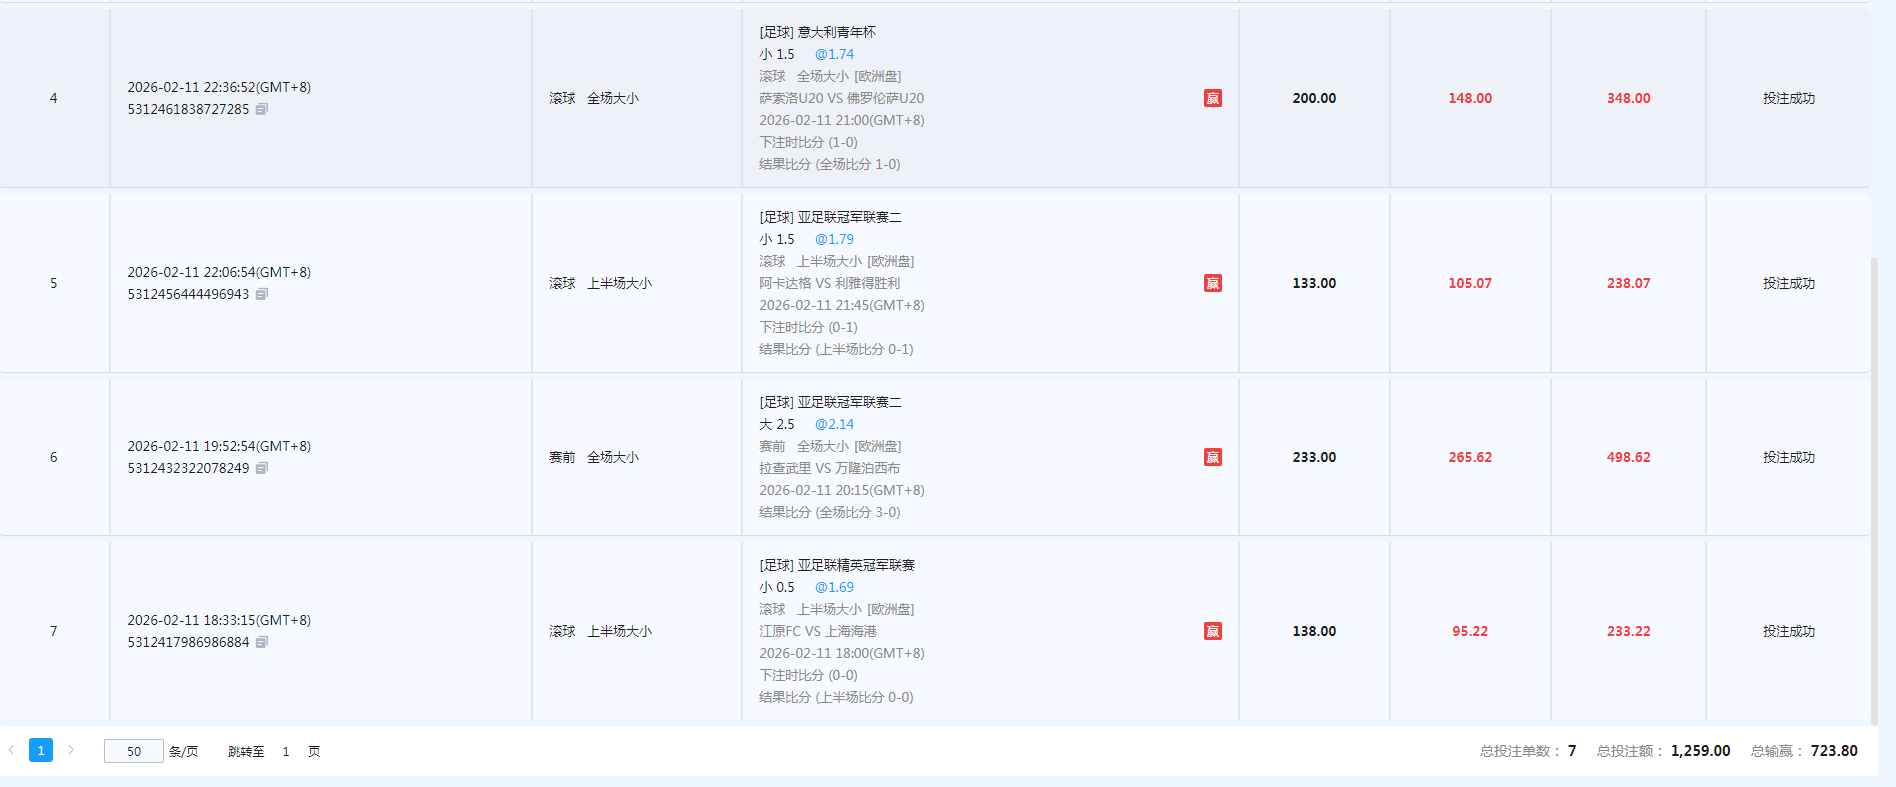
Task: Go to the previous page arrow
Action: tap(11, 750)
